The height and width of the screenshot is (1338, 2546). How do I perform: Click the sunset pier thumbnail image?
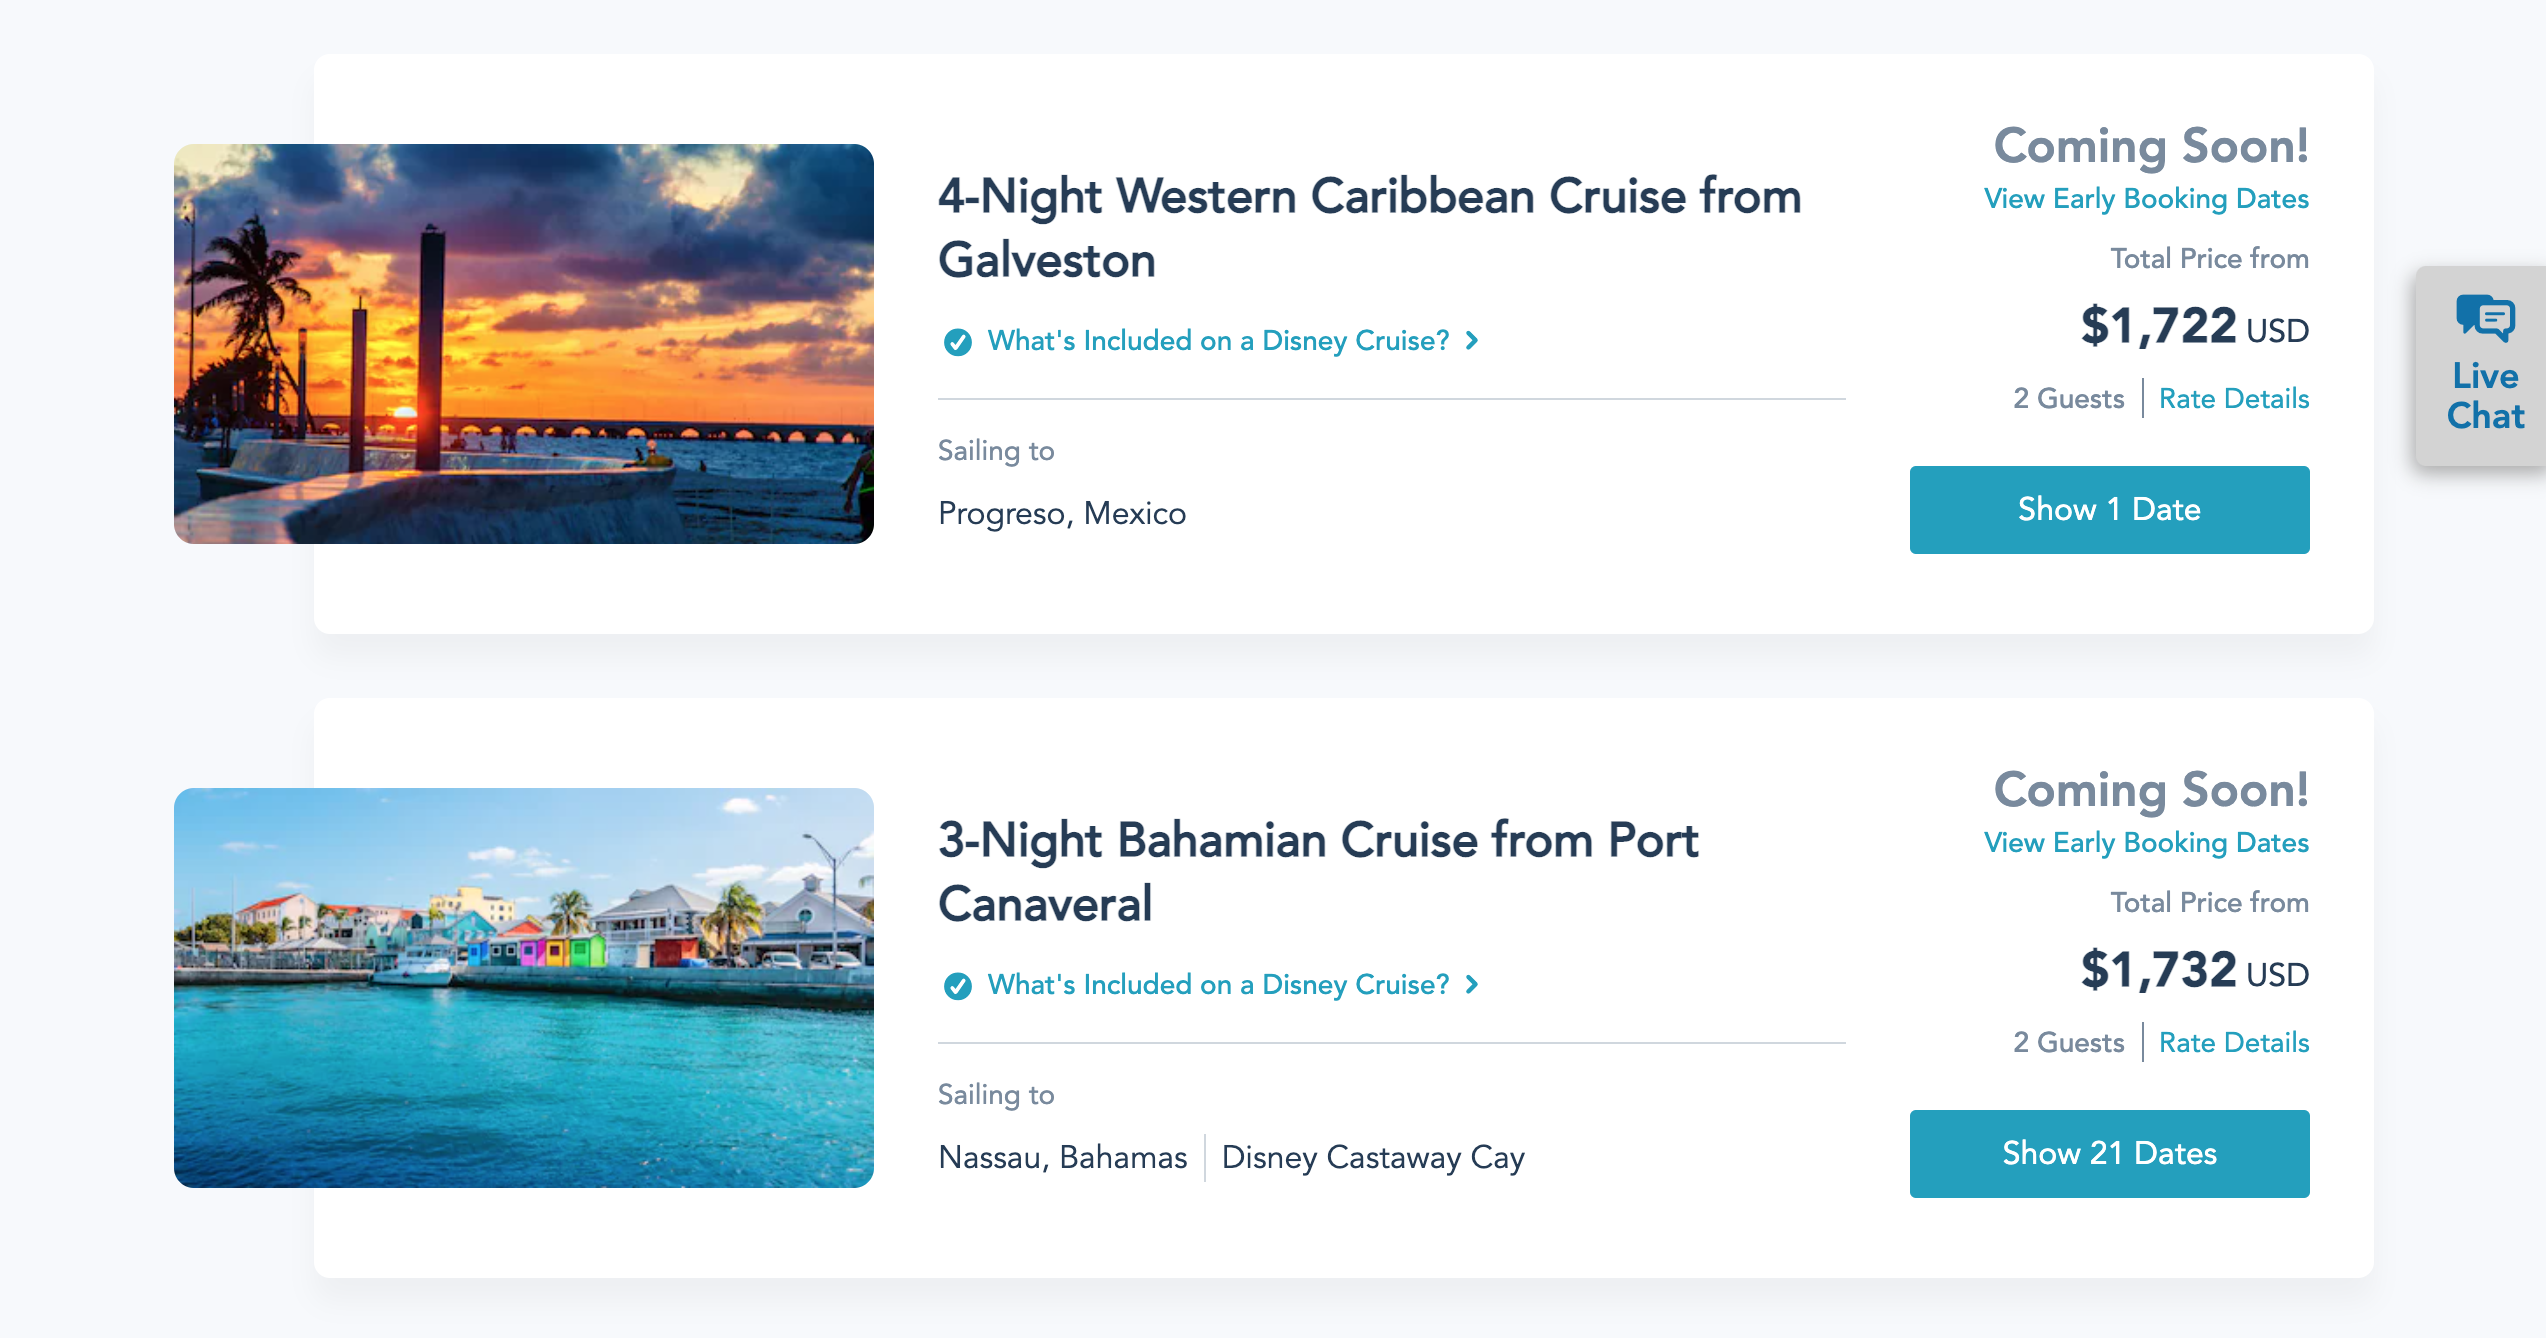pyautogui.click(x=523, y=344)
